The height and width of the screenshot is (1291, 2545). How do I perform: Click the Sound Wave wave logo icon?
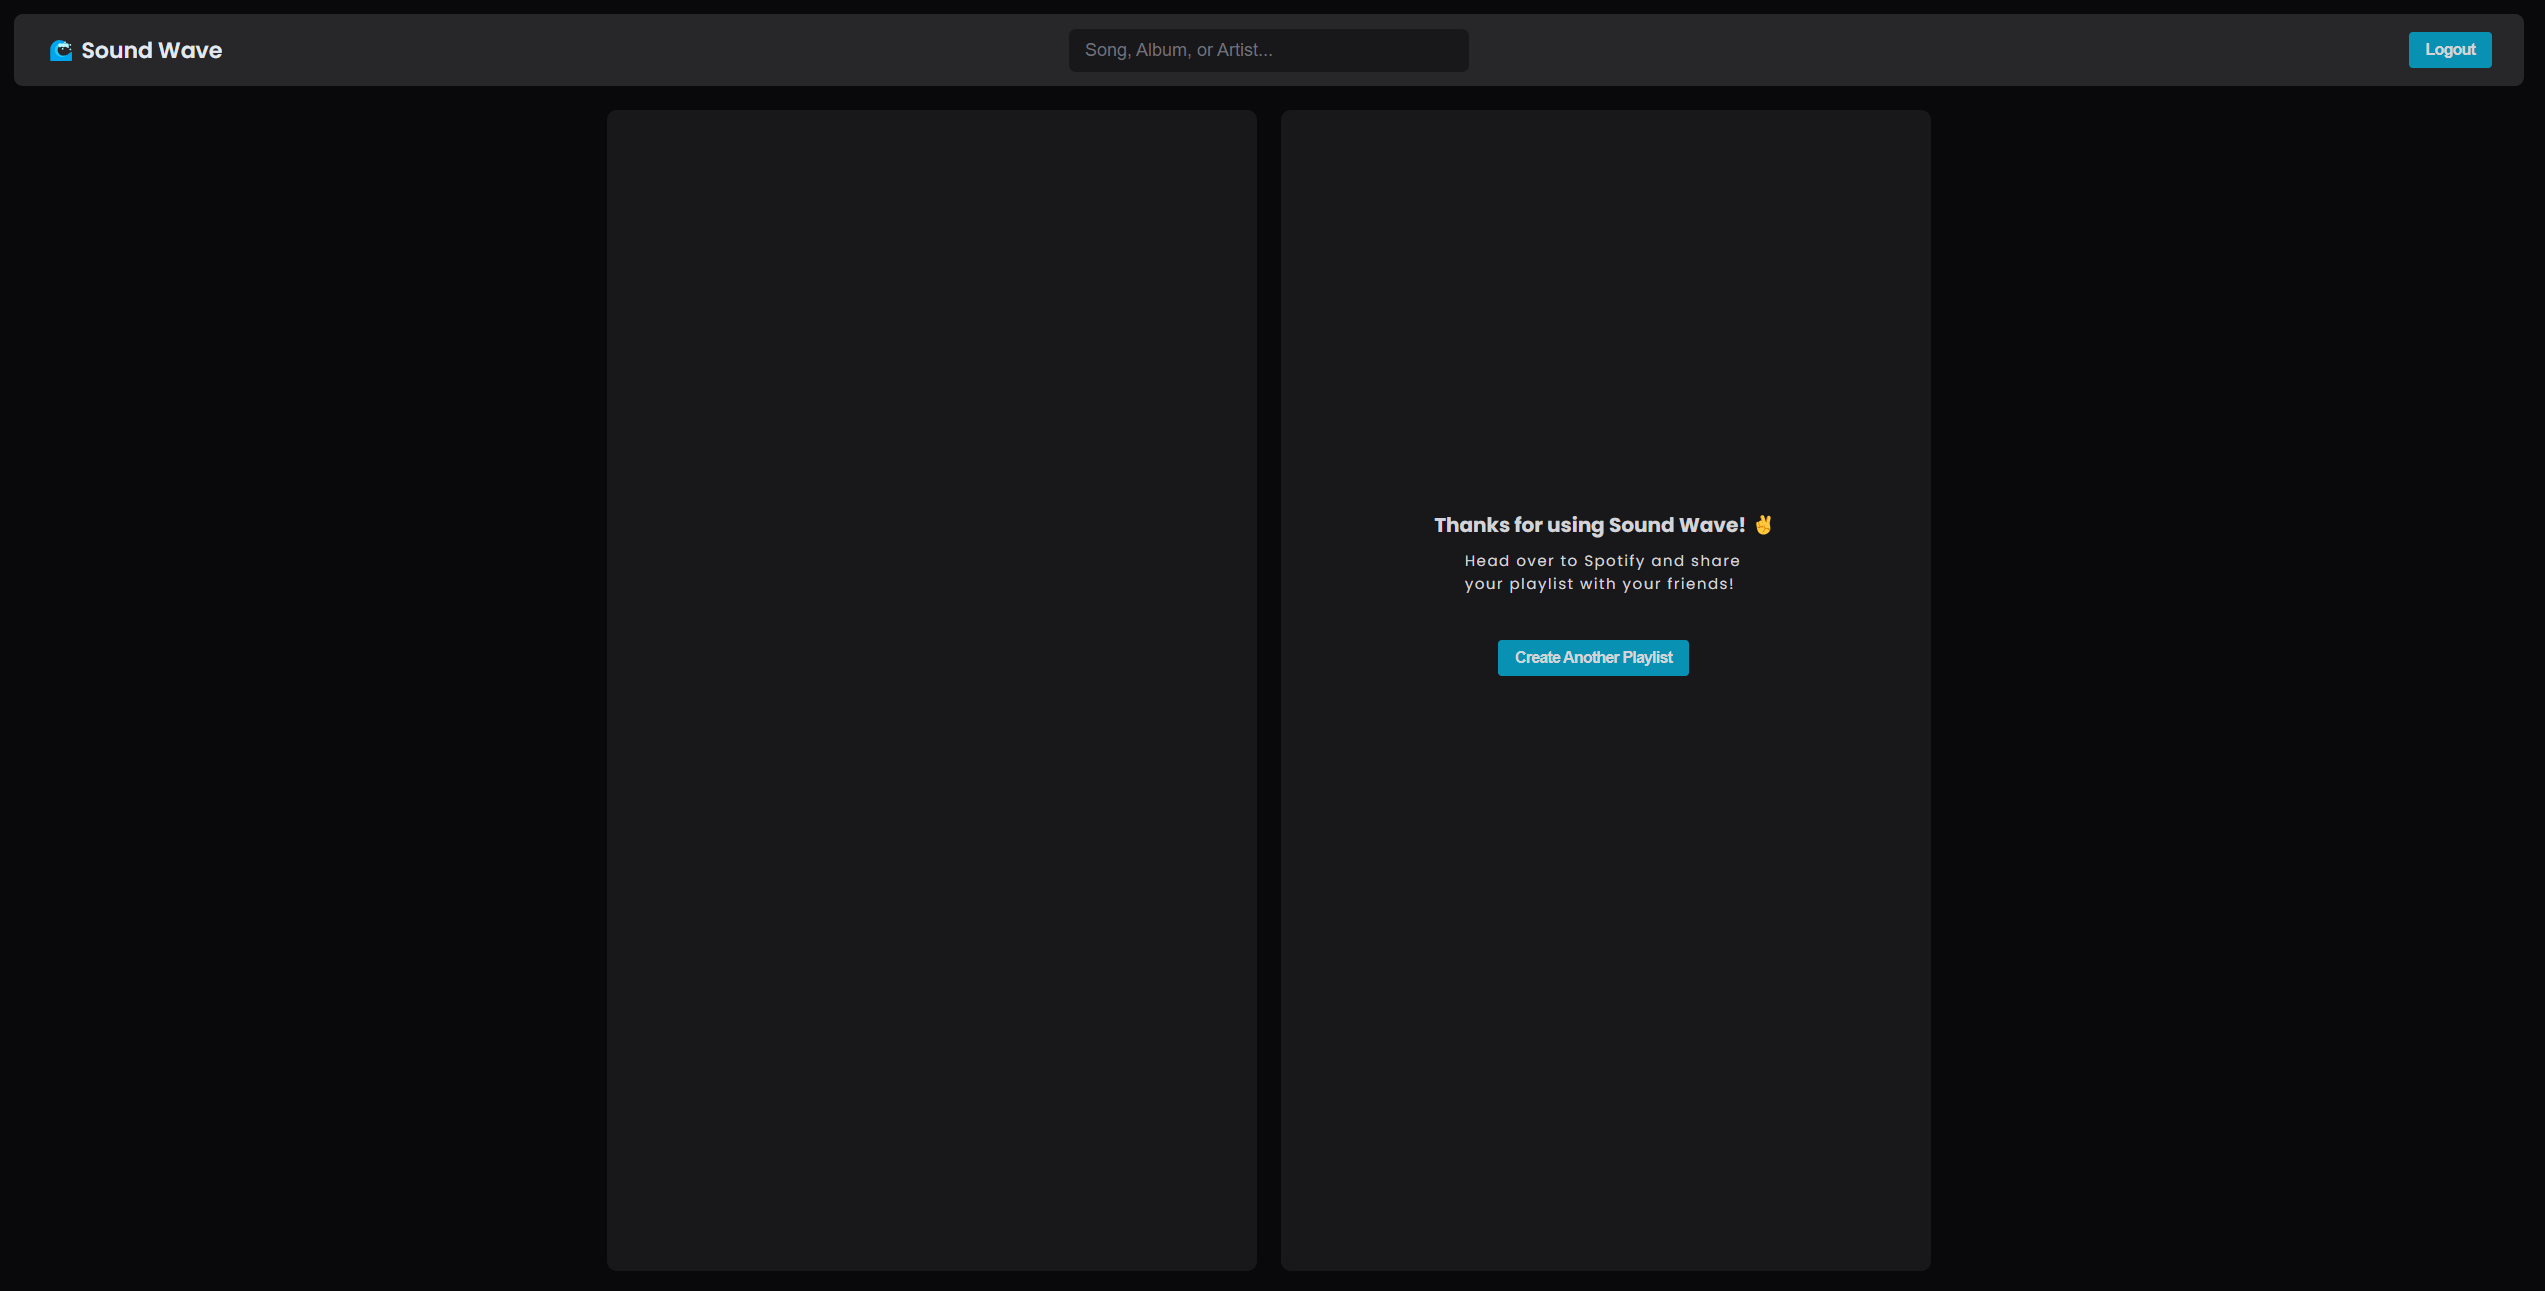(61, 50)
